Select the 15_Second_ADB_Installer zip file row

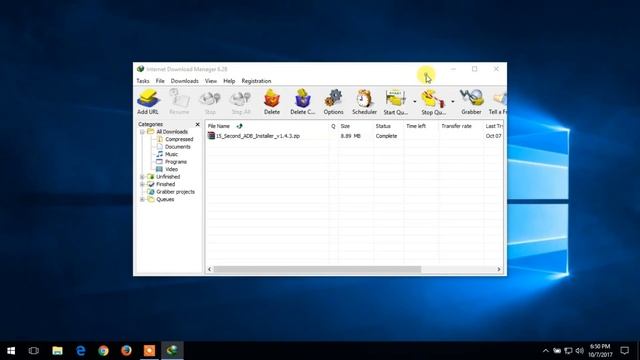coord(354,136)
